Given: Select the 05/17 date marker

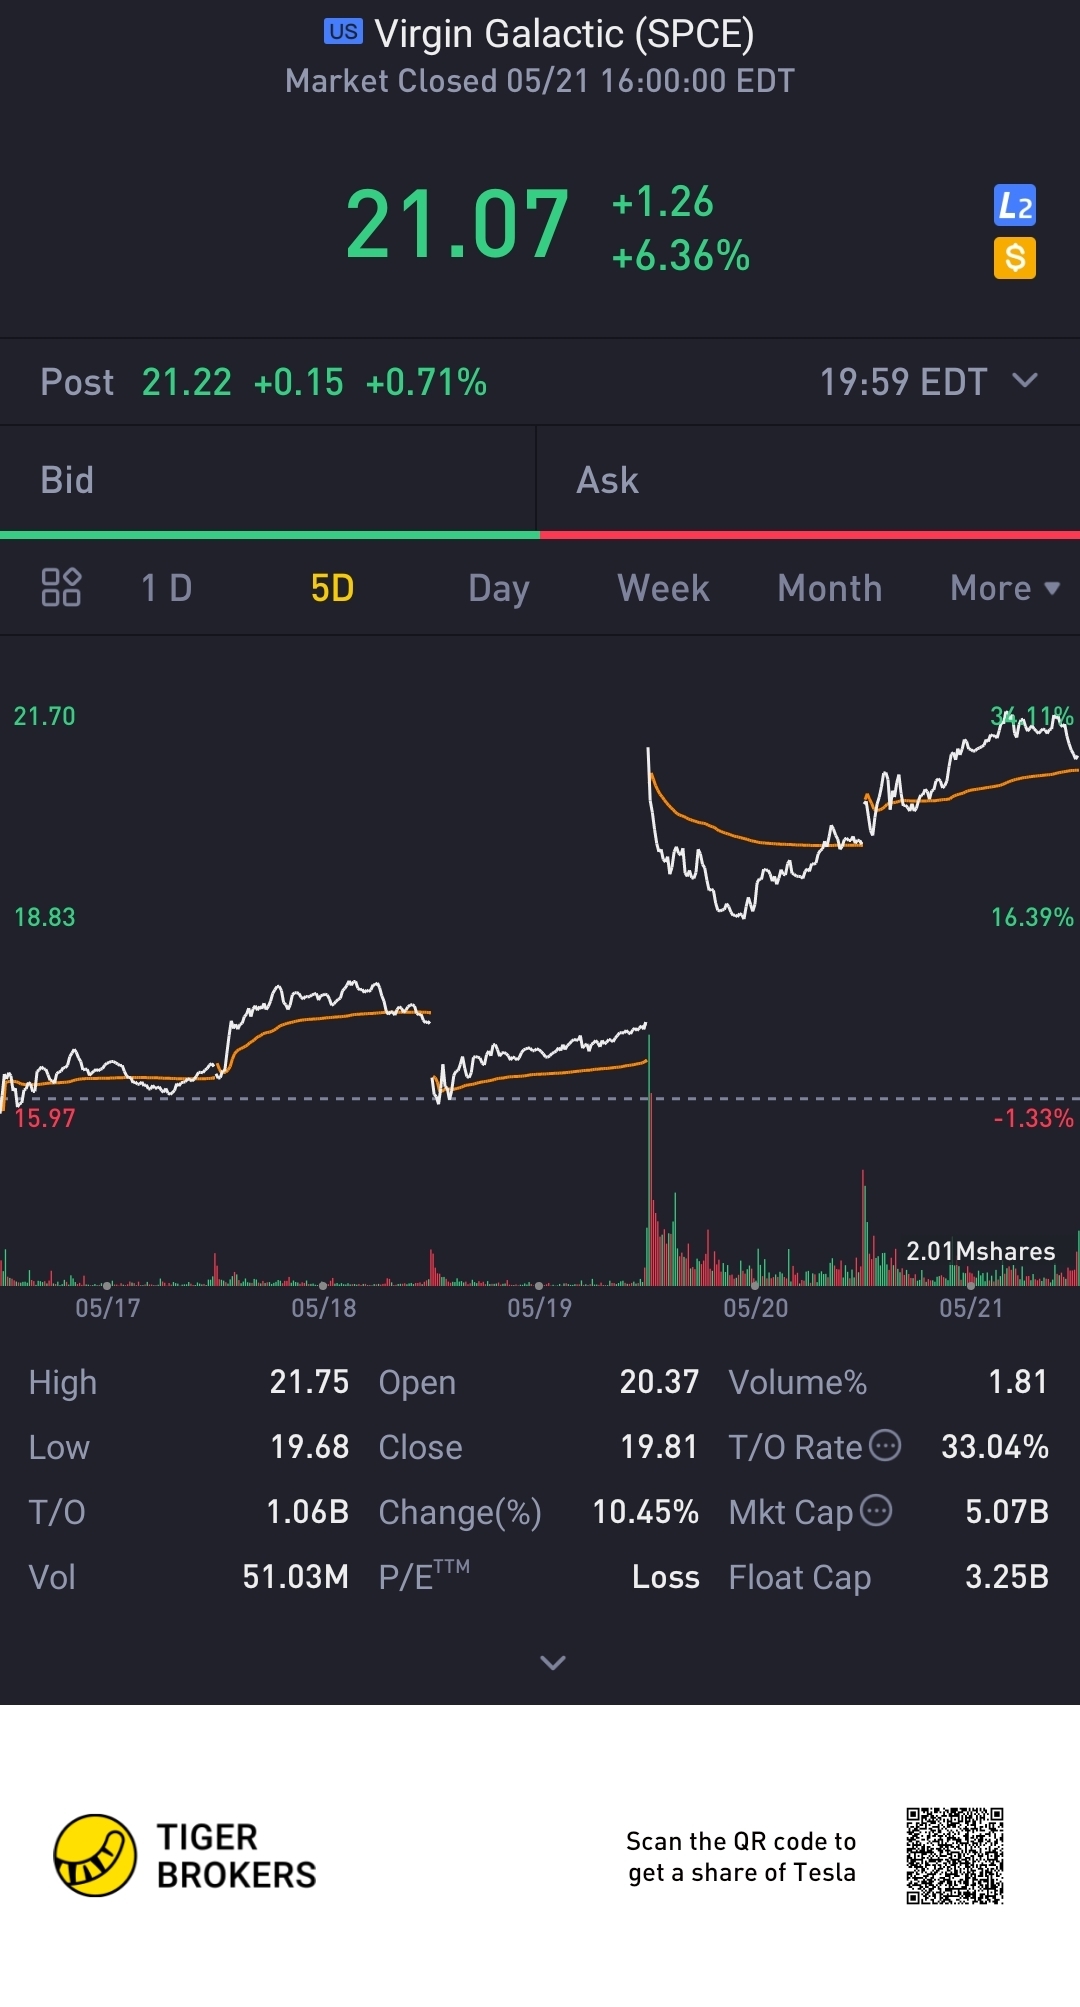Looking at the screenshot, I should [x=108, y=1307].
